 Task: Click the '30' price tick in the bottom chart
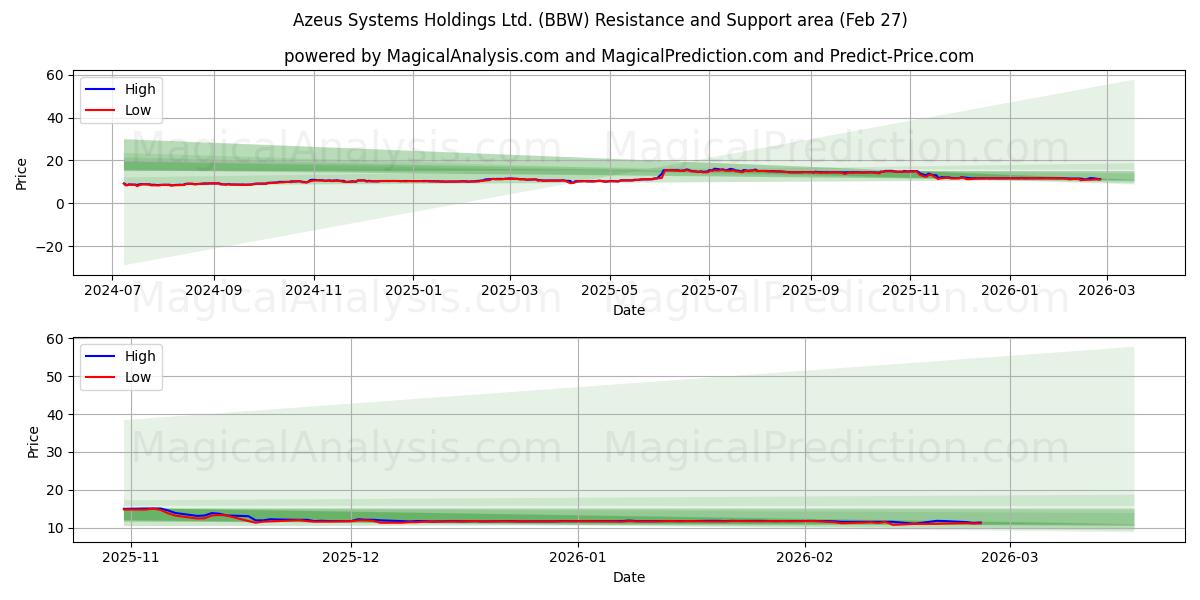point(56,453)
